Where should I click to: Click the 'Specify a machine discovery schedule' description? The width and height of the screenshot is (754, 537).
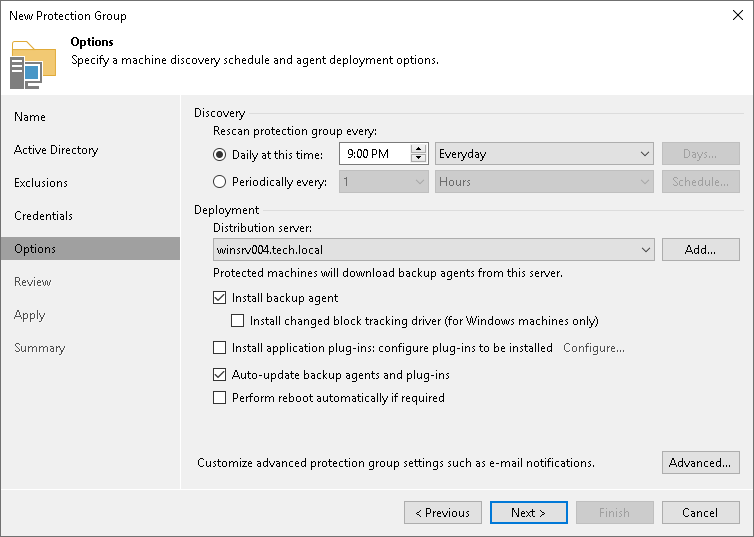(255, 60)
